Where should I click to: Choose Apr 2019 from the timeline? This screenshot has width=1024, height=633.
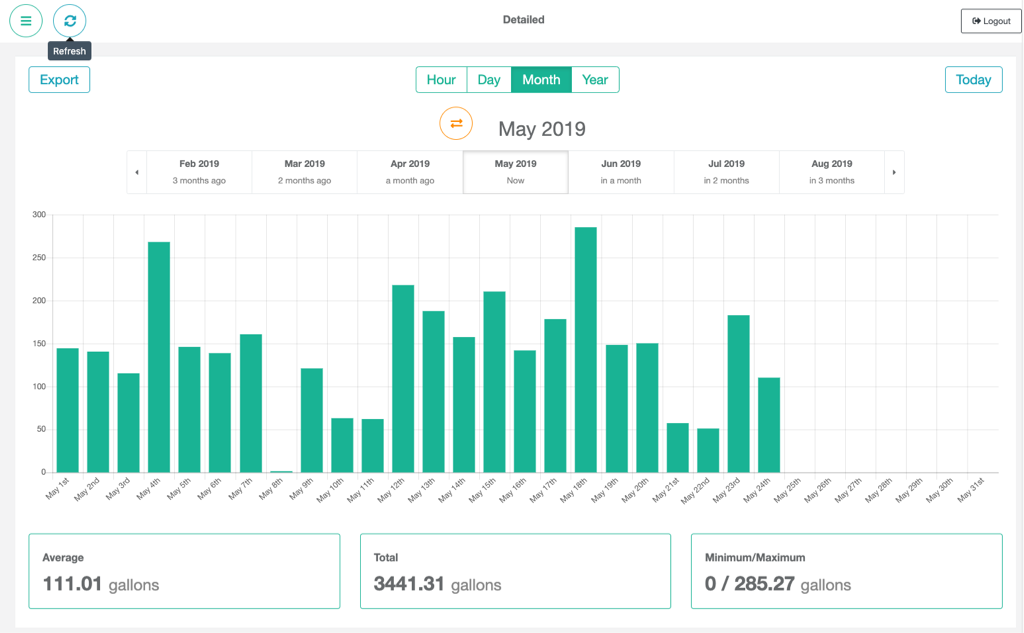pyautogui.click(x=410, y=171)
